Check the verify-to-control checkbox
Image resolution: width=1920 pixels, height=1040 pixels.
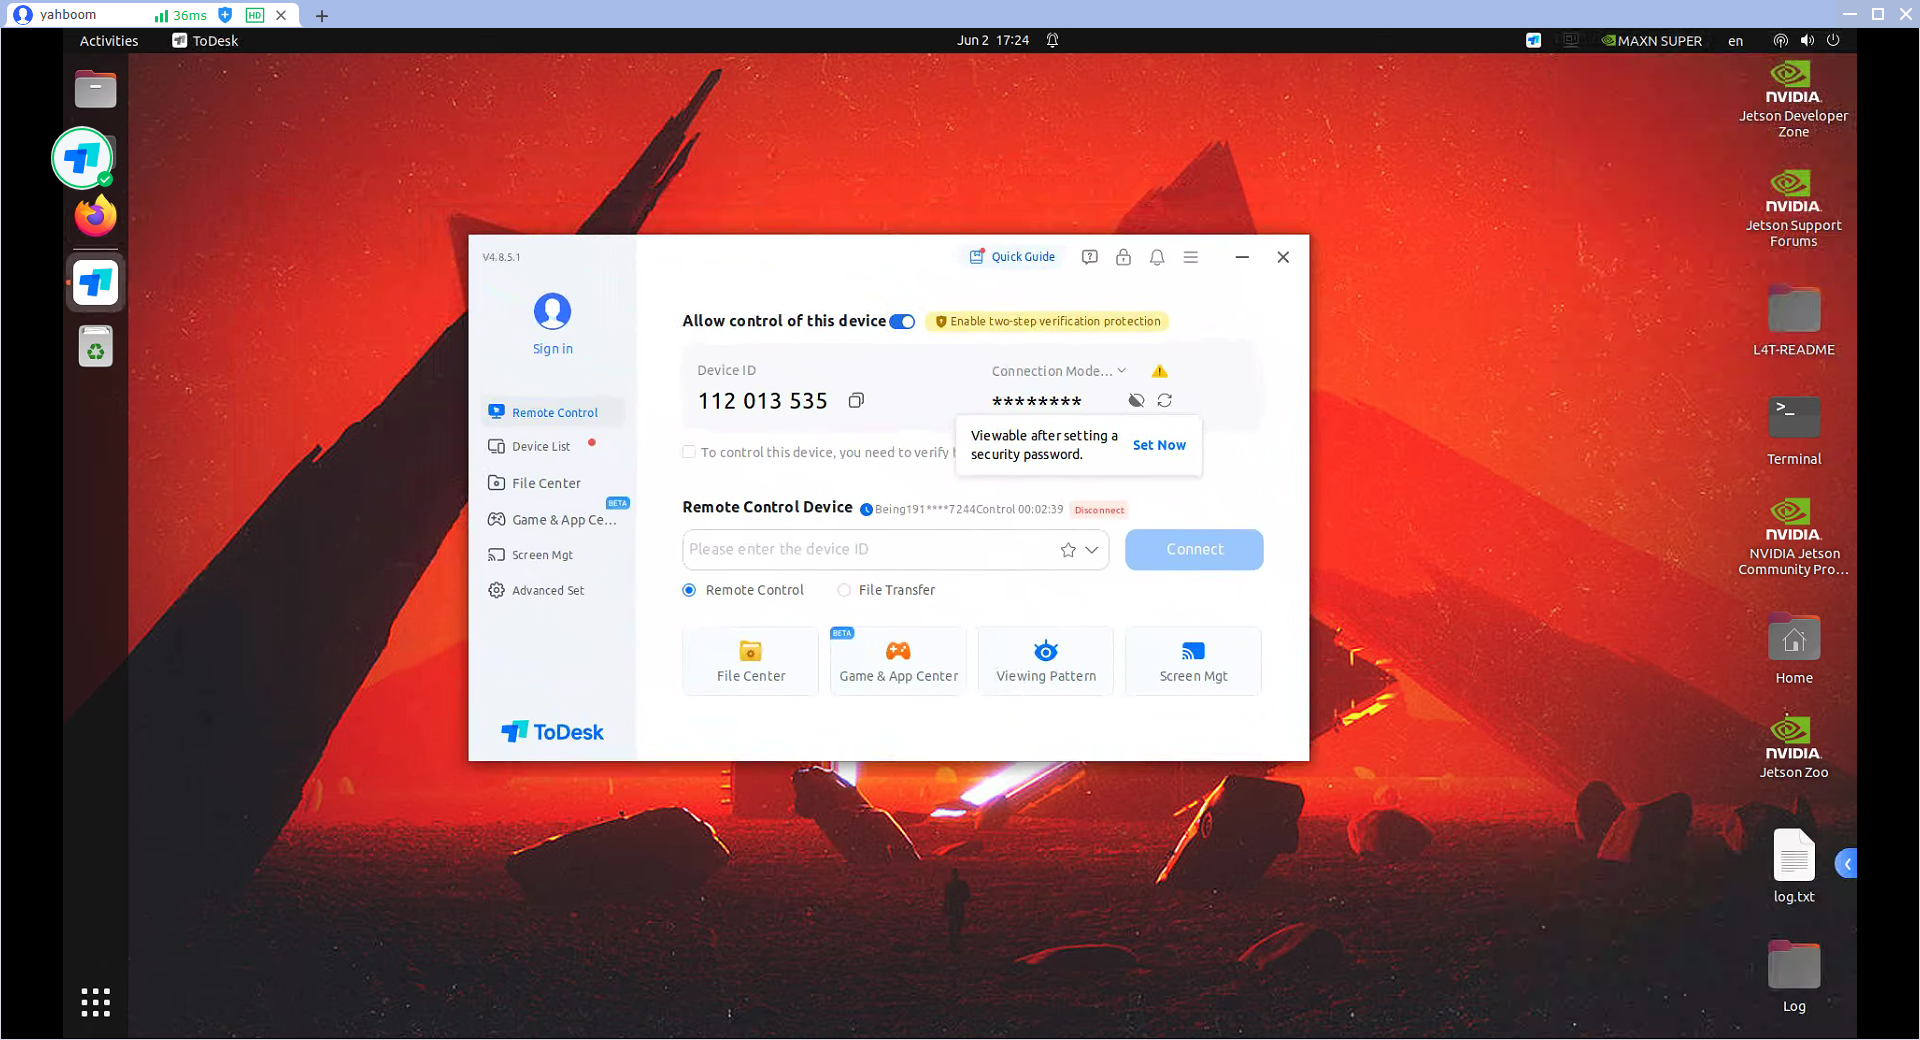click(x=689, y=452)
